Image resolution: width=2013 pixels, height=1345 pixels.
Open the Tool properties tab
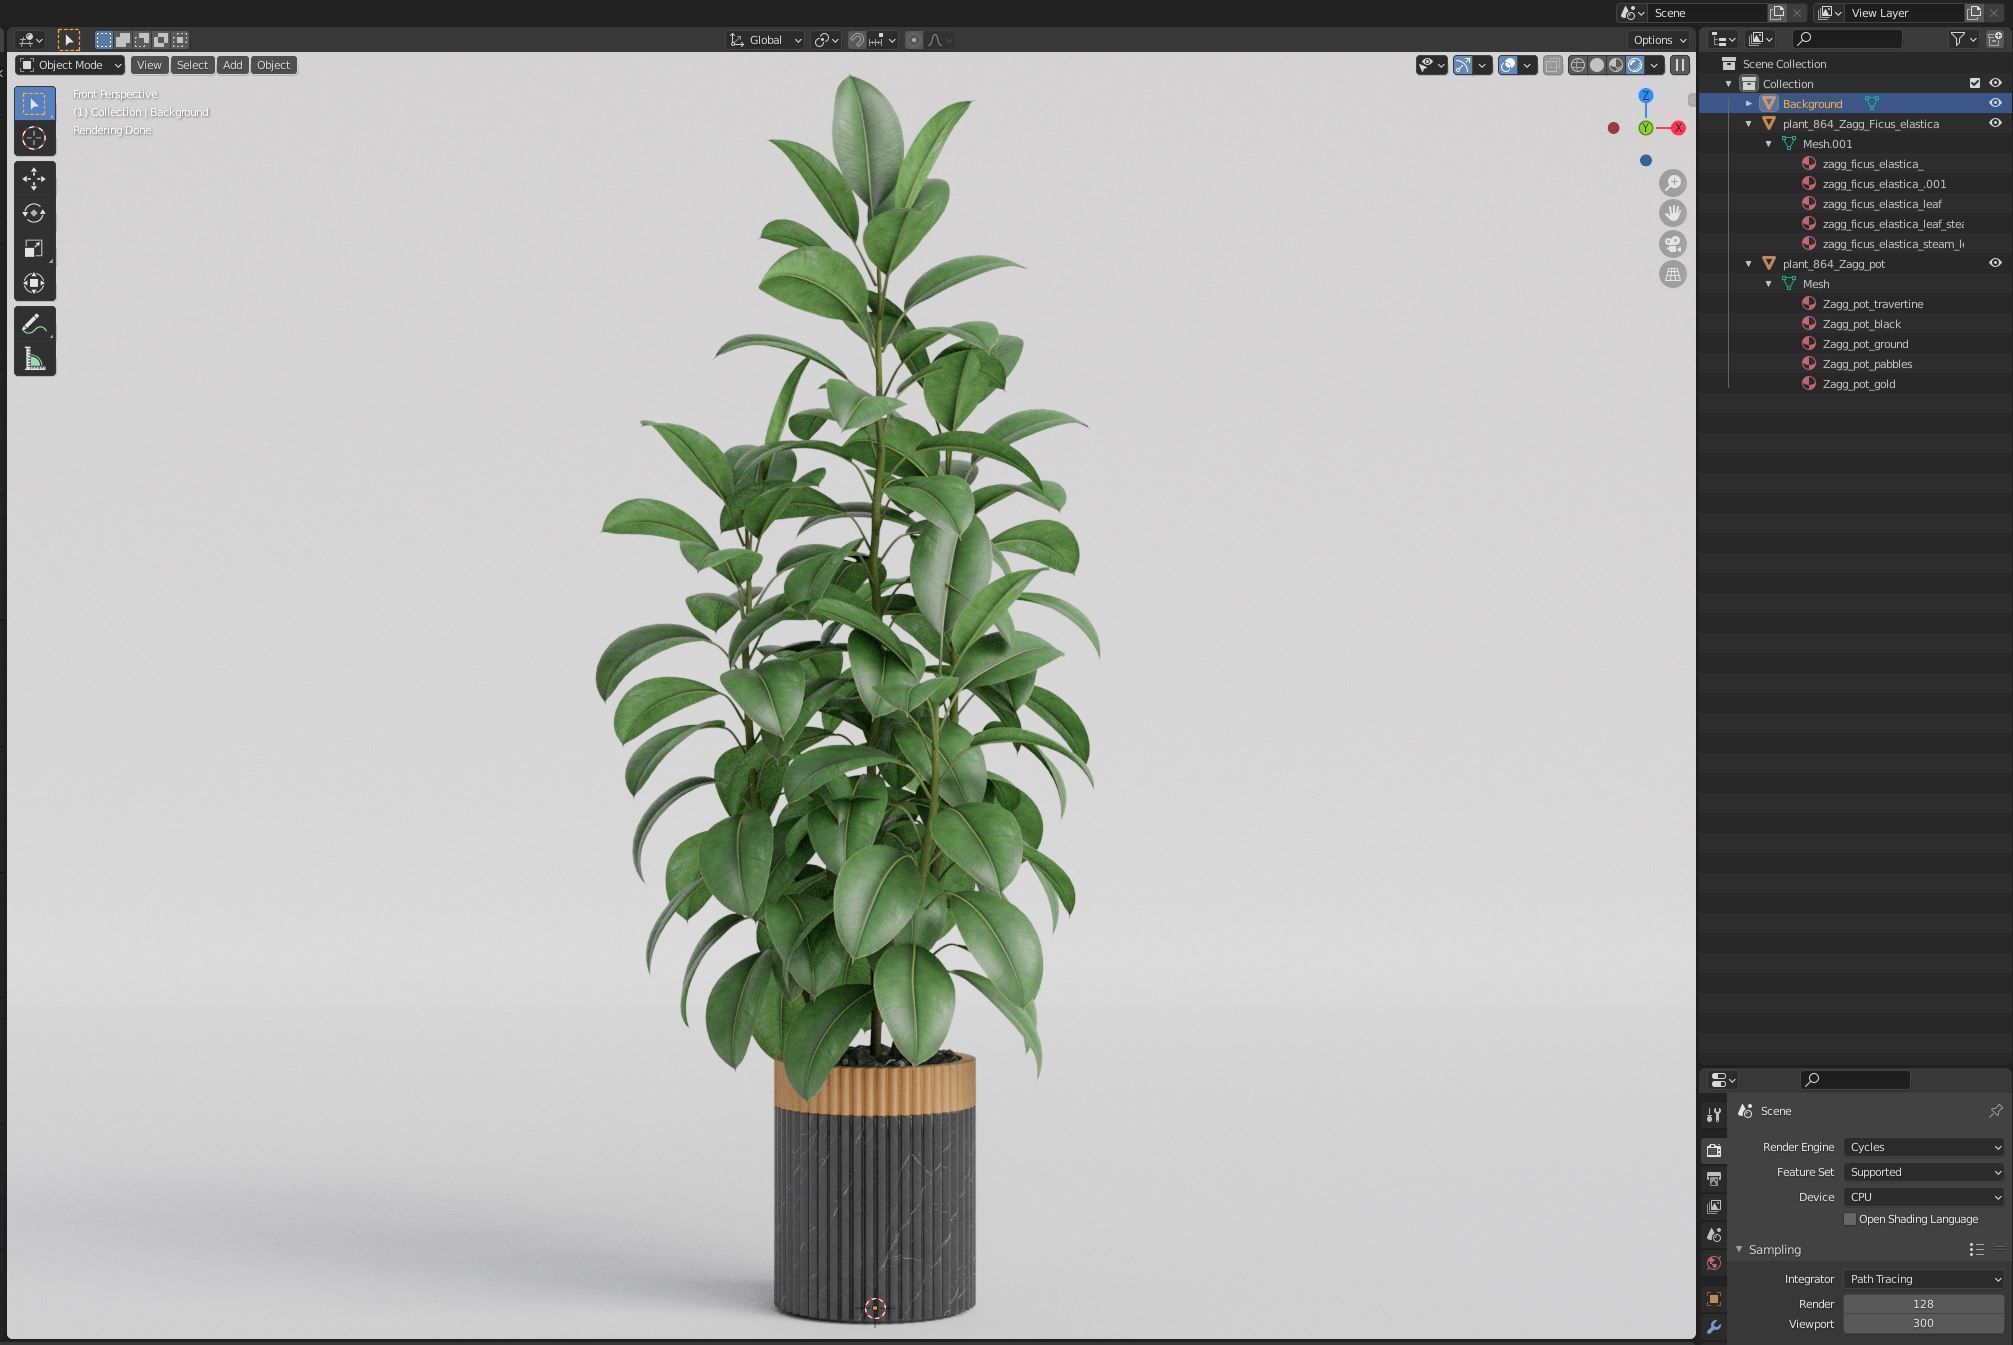(x=1714, y=1115)
